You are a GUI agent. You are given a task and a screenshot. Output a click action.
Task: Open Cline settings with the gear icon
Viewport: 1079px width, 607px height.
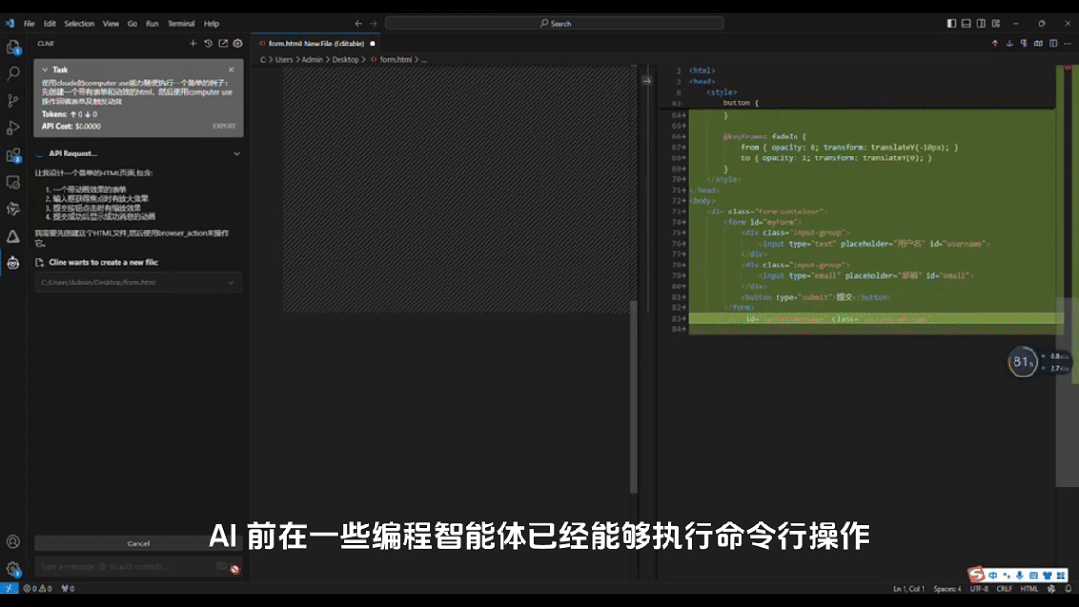(237, 43)
